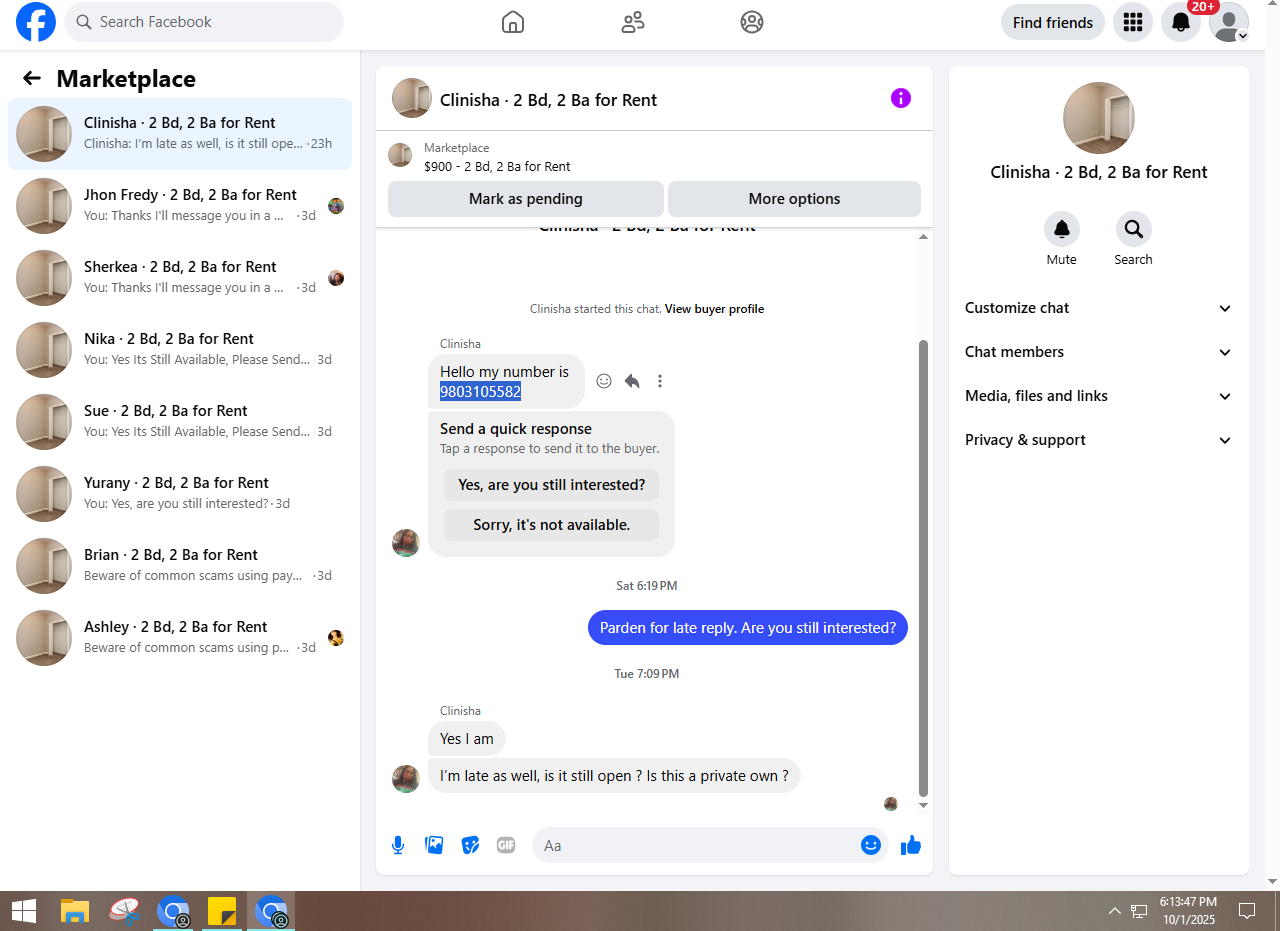Open the emoji picker in message box

click(871, 845)
